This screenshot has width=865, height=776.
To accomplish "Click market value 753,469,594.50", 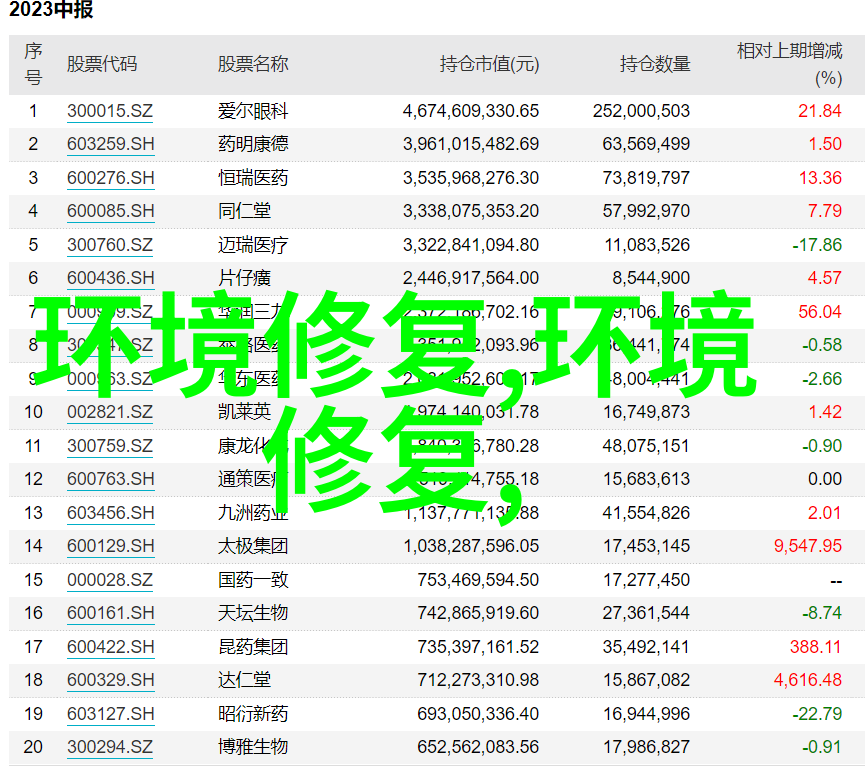I will (x=478, y=580).
